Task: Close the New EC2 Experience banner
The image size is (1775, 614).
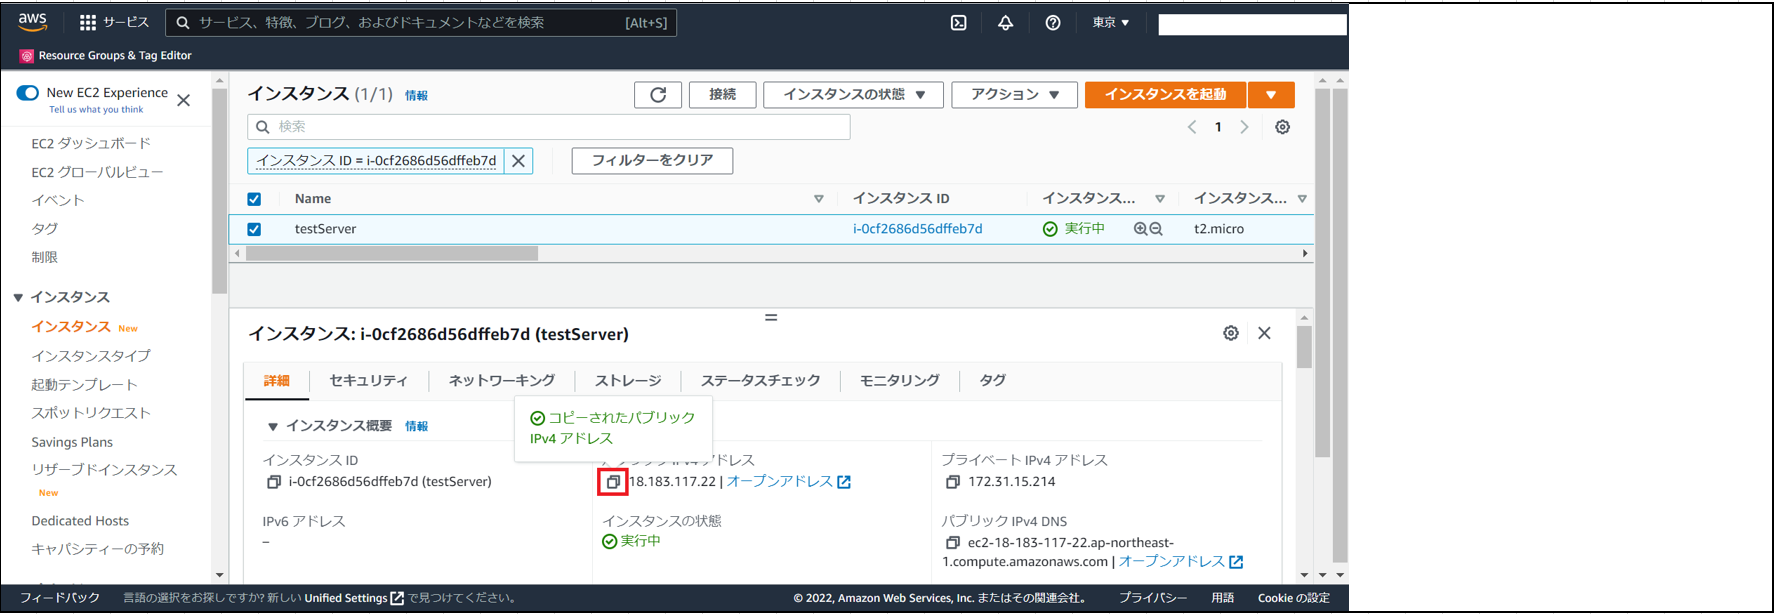Action: click(x=183, y=100)
